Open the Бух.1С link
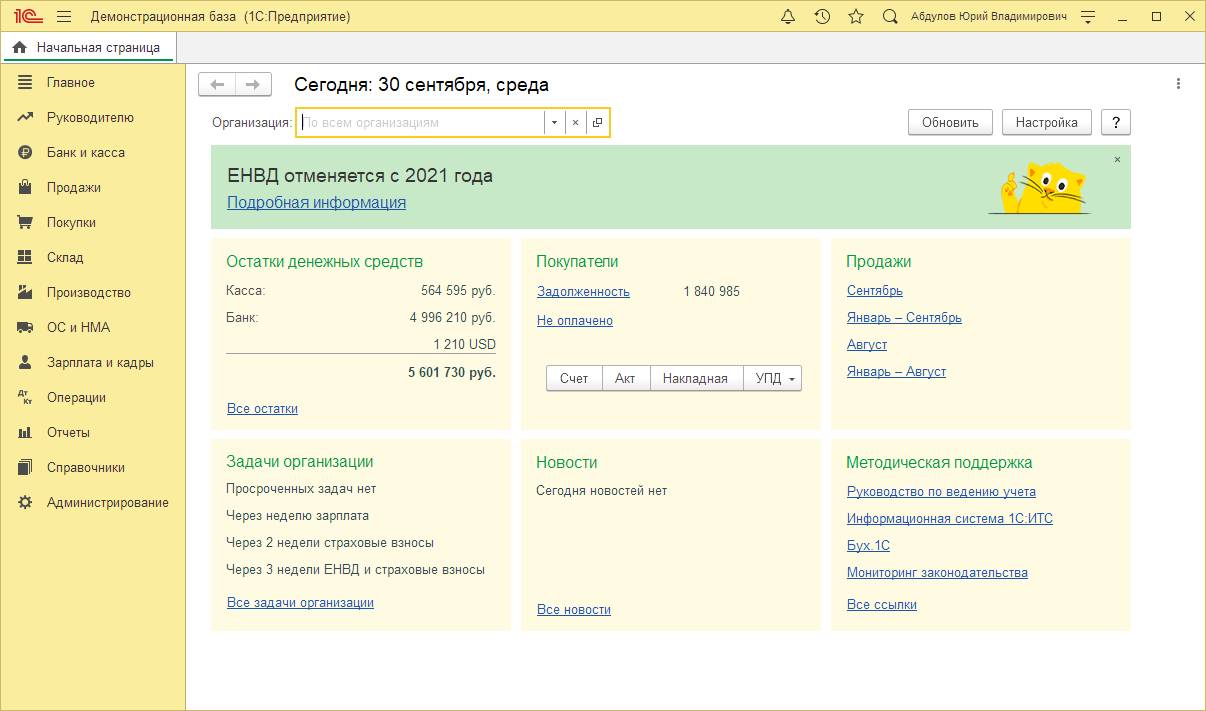This screenshot has width=1206, height=711. [868, 546]
